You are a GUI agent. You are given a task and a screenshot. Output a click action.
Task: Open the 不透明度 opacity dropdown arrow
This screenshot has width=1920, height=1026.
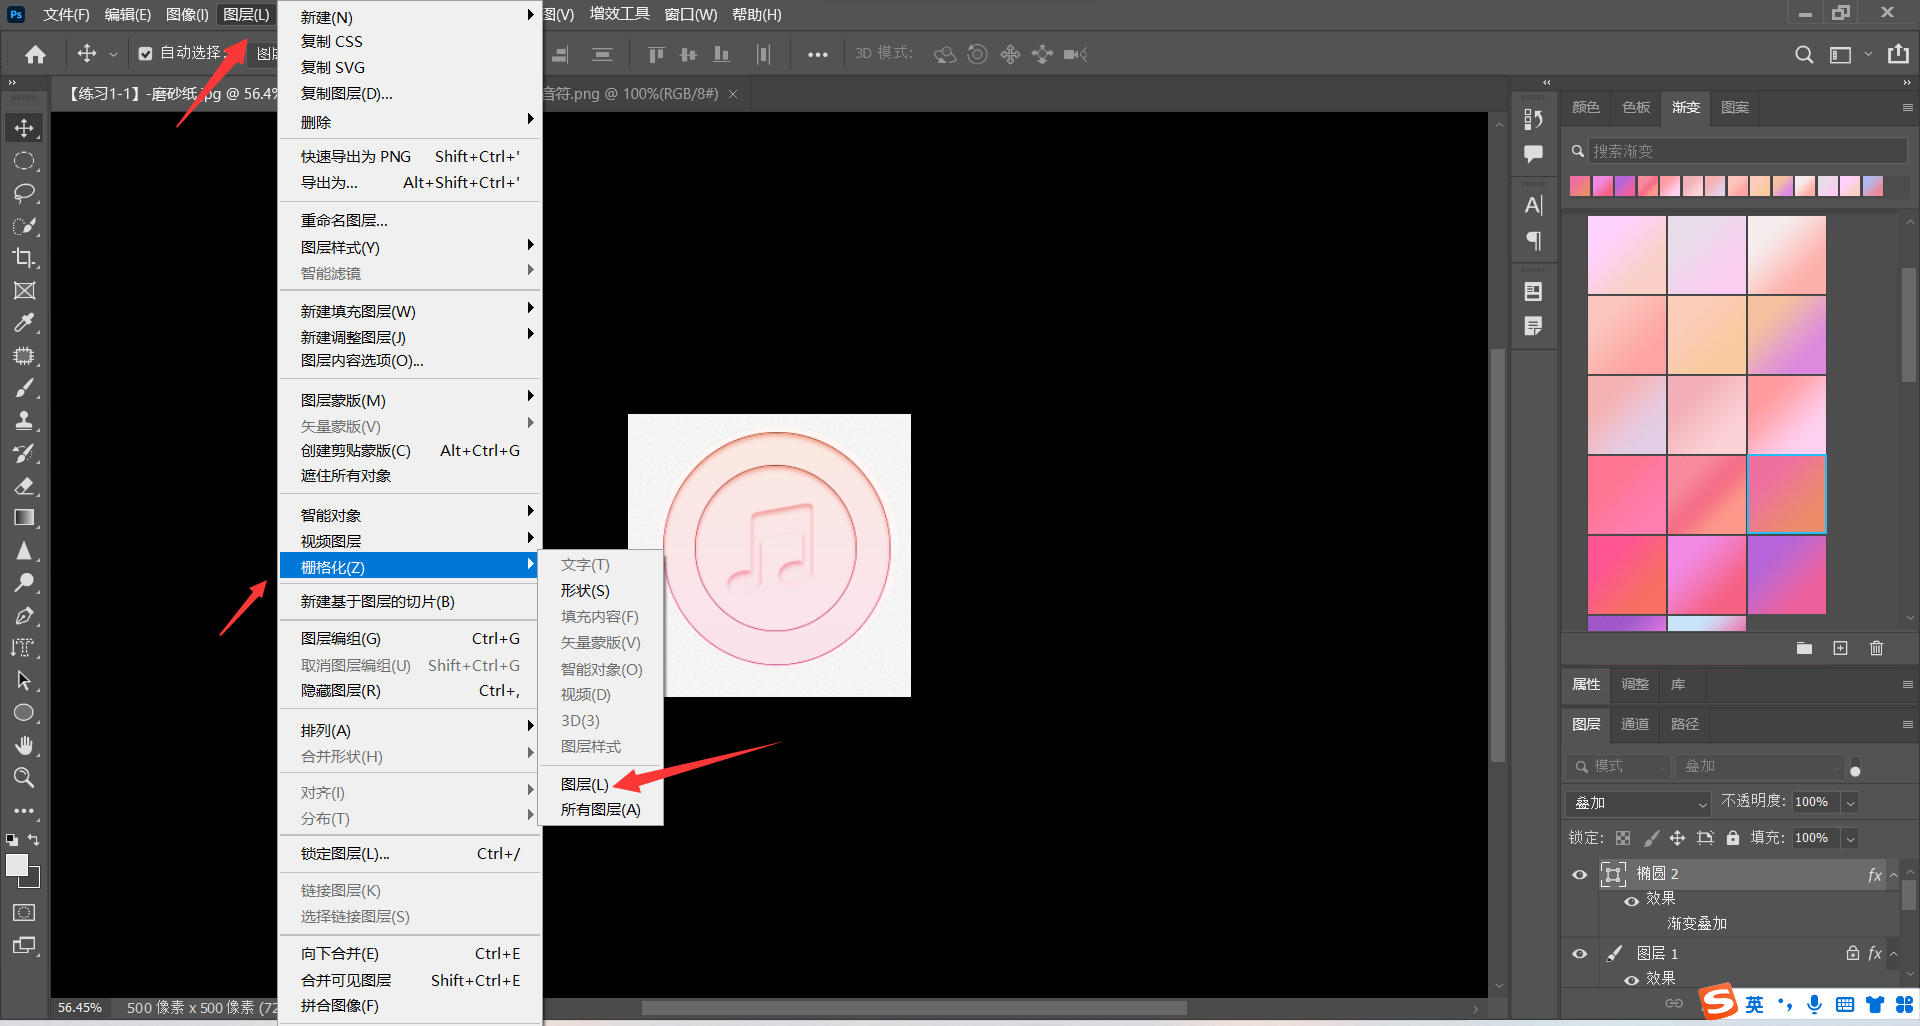1850,803
